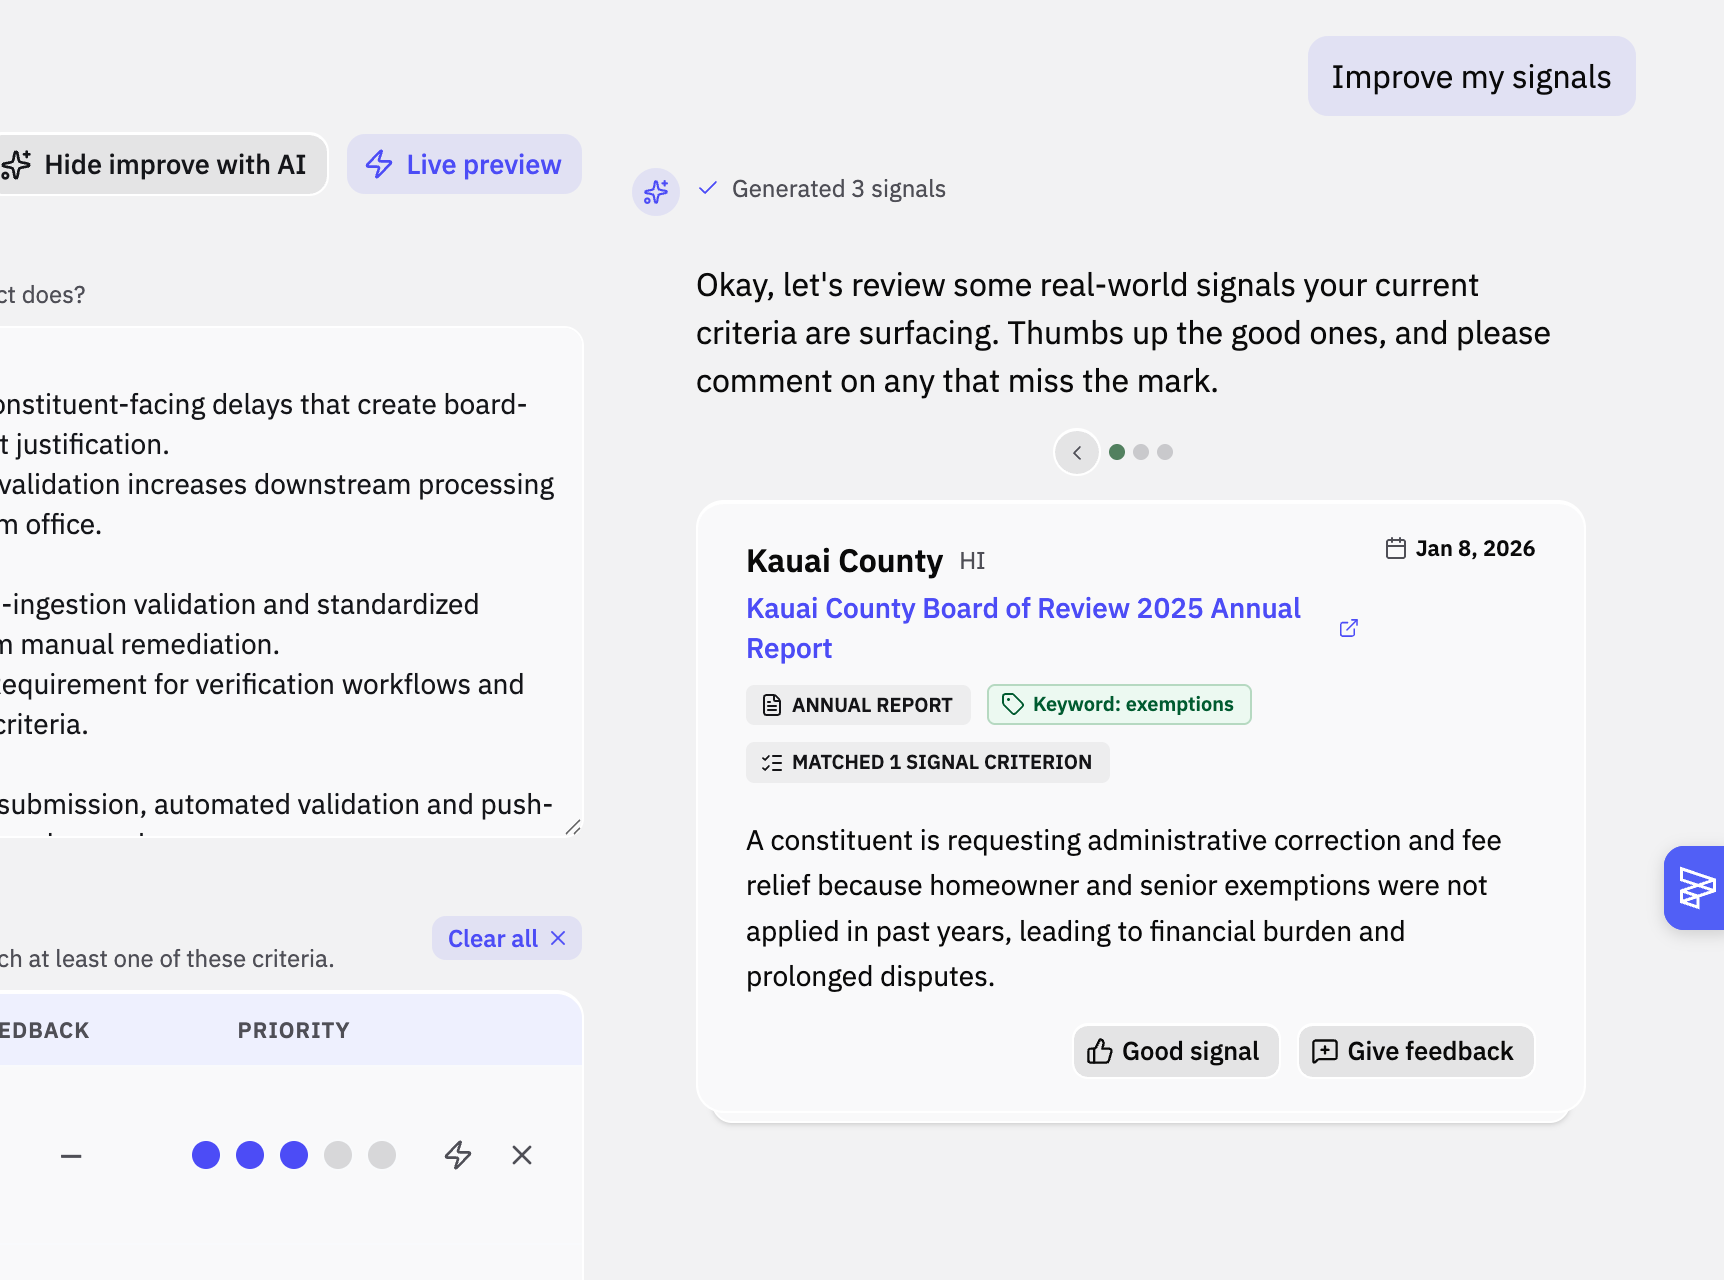Click the Kauai County heading
Image resolution: width=1724 pixels, height=1280 pixels.
(x=844, y=561)
